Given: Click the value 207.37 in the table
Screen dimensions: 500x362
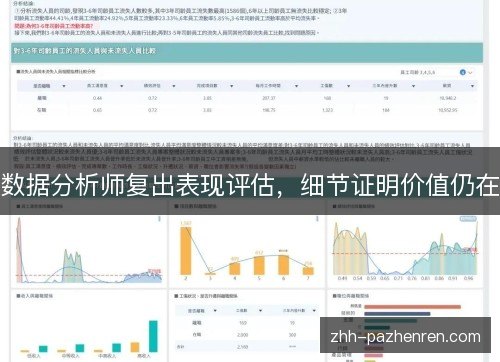Looking at the screenshot, I should pos(269,98).
